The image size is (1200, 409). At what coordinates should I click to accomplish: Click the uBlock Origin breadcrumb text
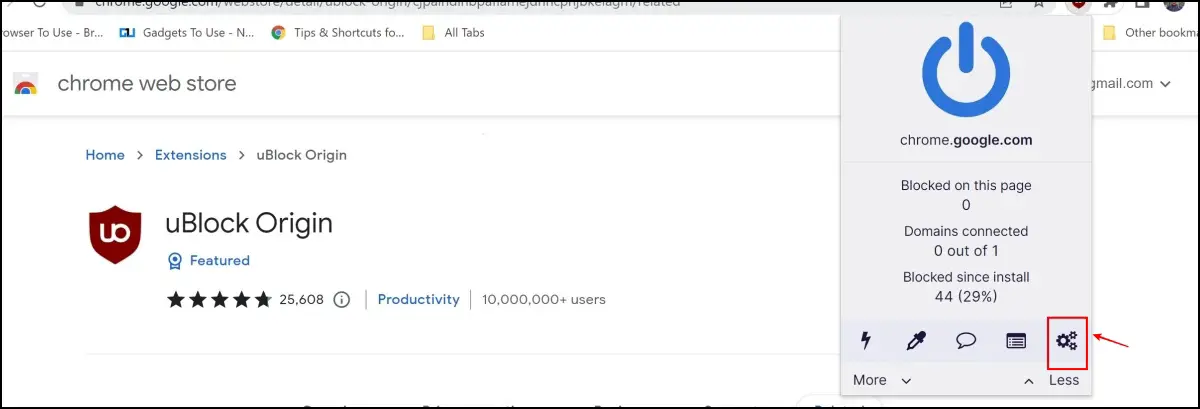301,155
